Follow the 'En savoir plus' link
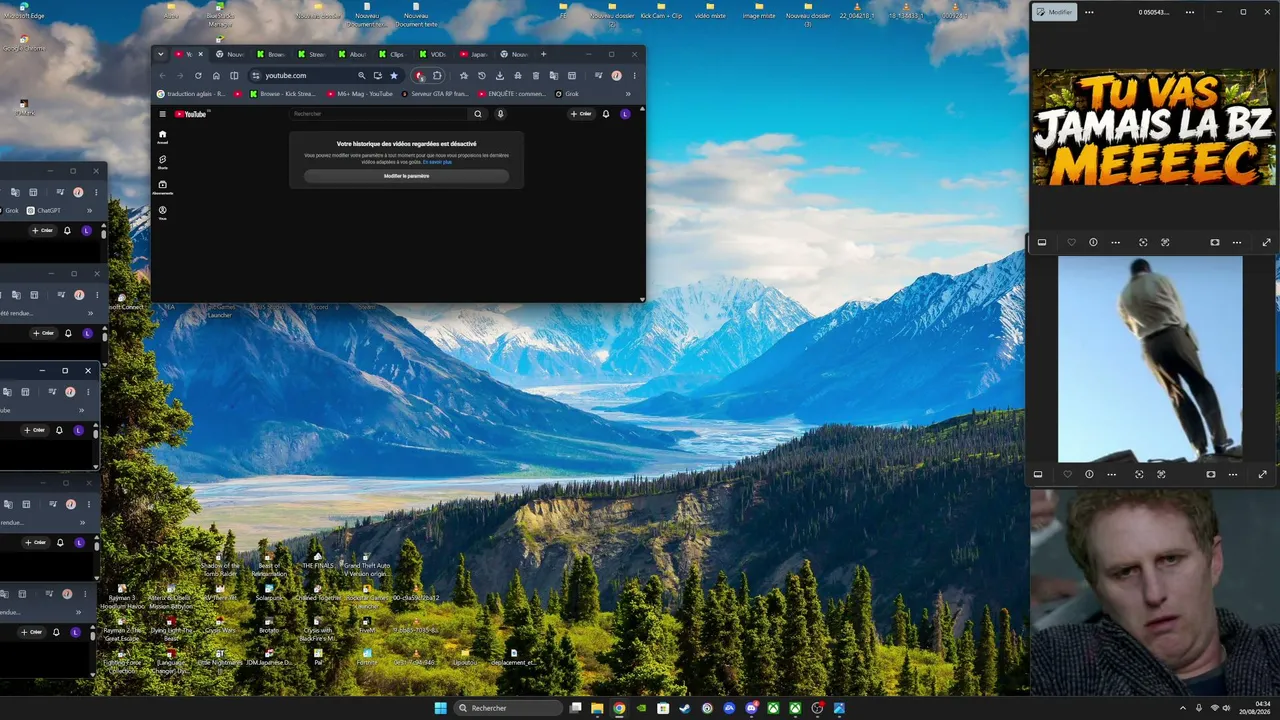The width and height of the screenshot is (1280, 720). pos(437,162)
